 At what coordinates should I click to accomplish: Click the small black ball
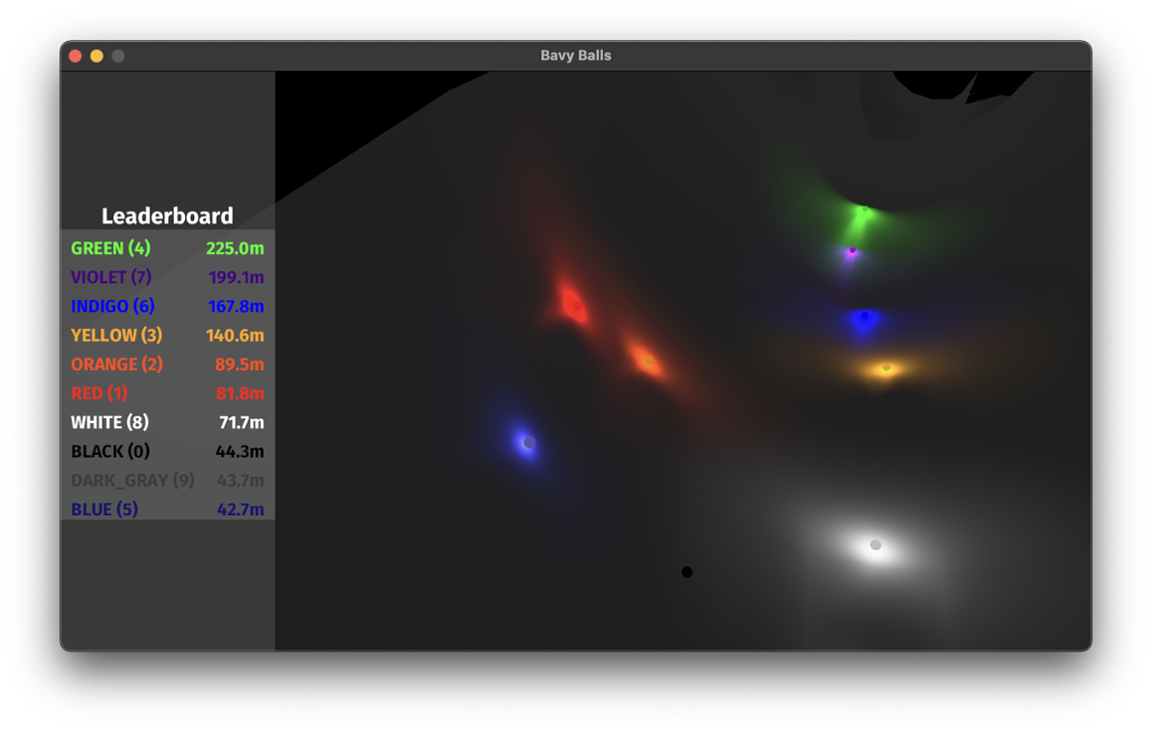click(x=687, y=572)
